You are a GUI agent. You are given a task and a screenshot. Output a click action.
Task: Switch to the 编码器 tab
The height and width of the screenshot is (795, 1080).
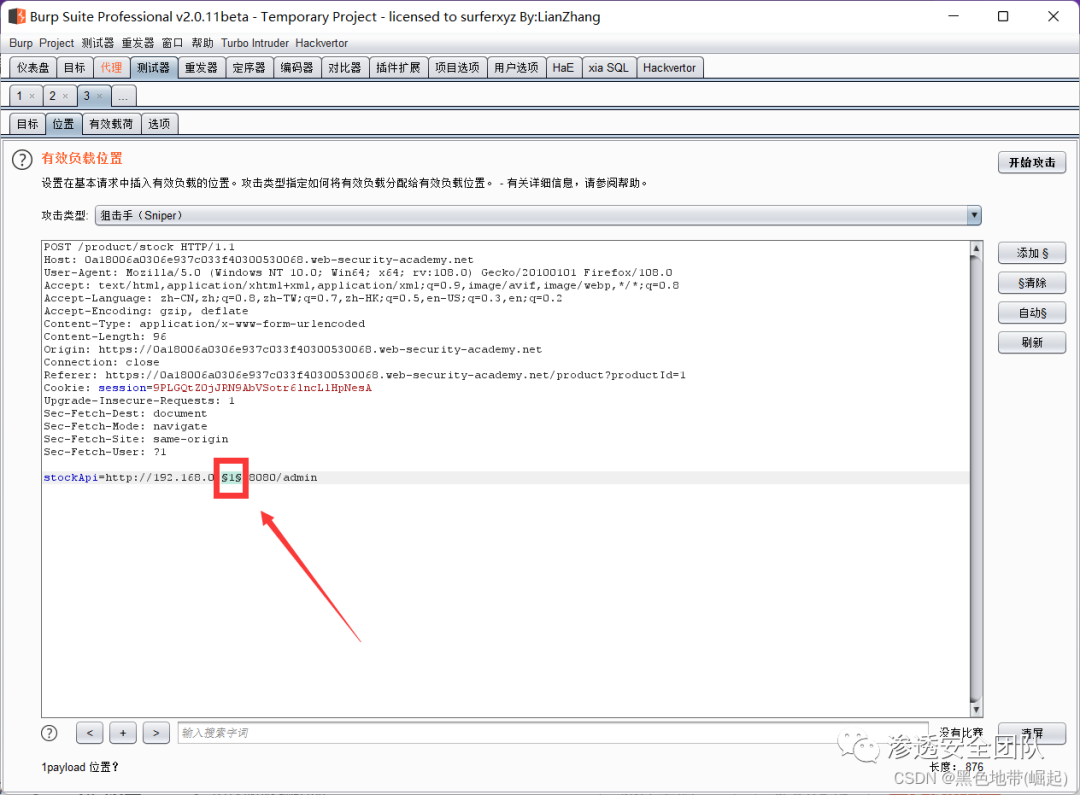(x=297, y=68)
